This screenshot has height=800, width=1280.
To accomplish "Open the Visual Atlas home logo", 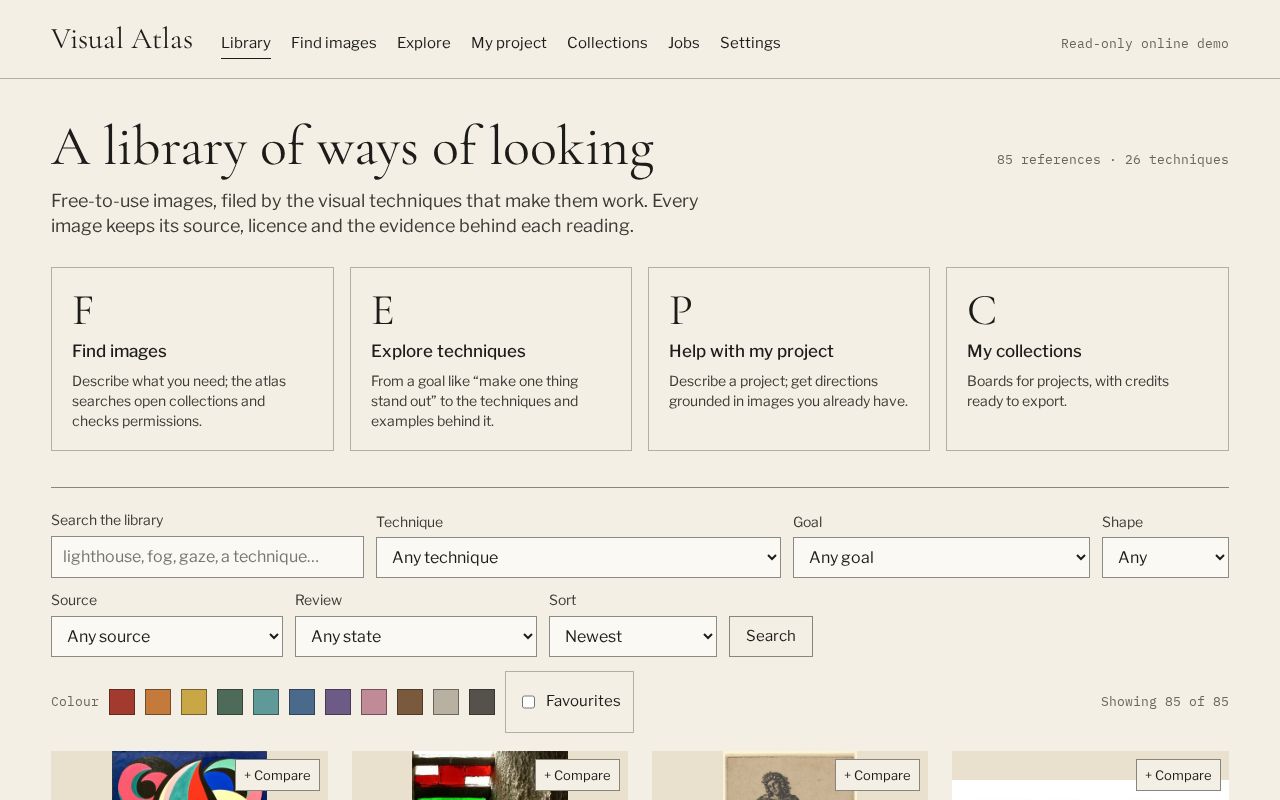I will click(x=122, y=40).
